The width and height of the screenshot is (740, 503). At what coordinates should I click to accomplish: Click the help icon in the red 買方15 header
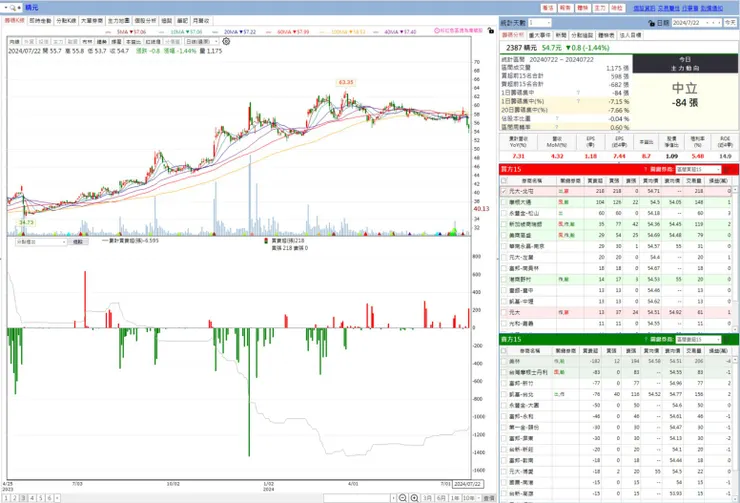645,169
